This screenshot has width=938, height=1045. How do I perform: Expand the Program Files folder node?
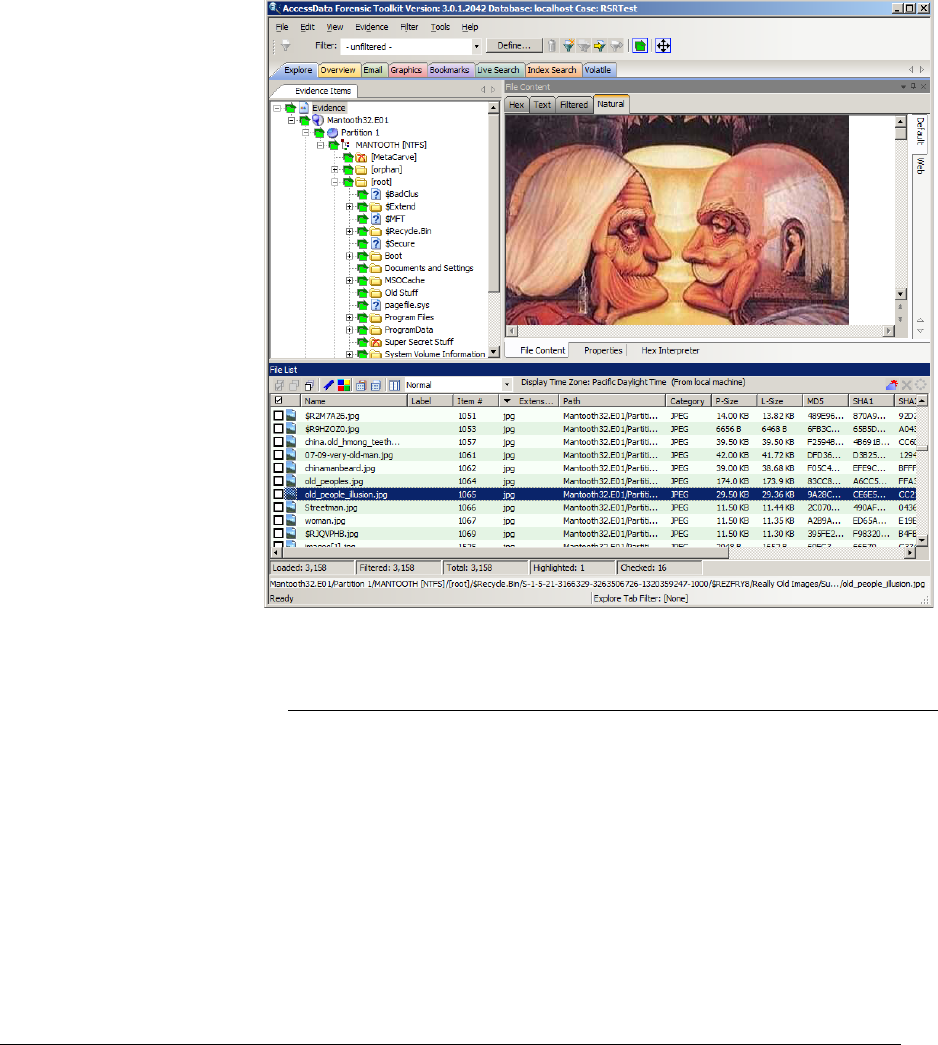tap(349, 317)
